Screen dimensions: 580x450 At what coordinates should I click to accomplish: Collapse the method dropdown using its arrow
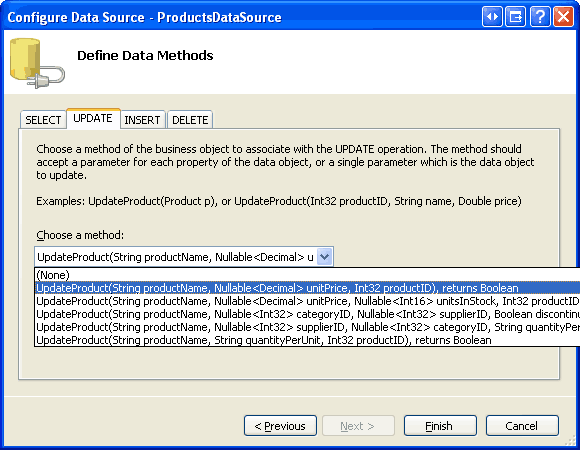(x=325, y=257)
